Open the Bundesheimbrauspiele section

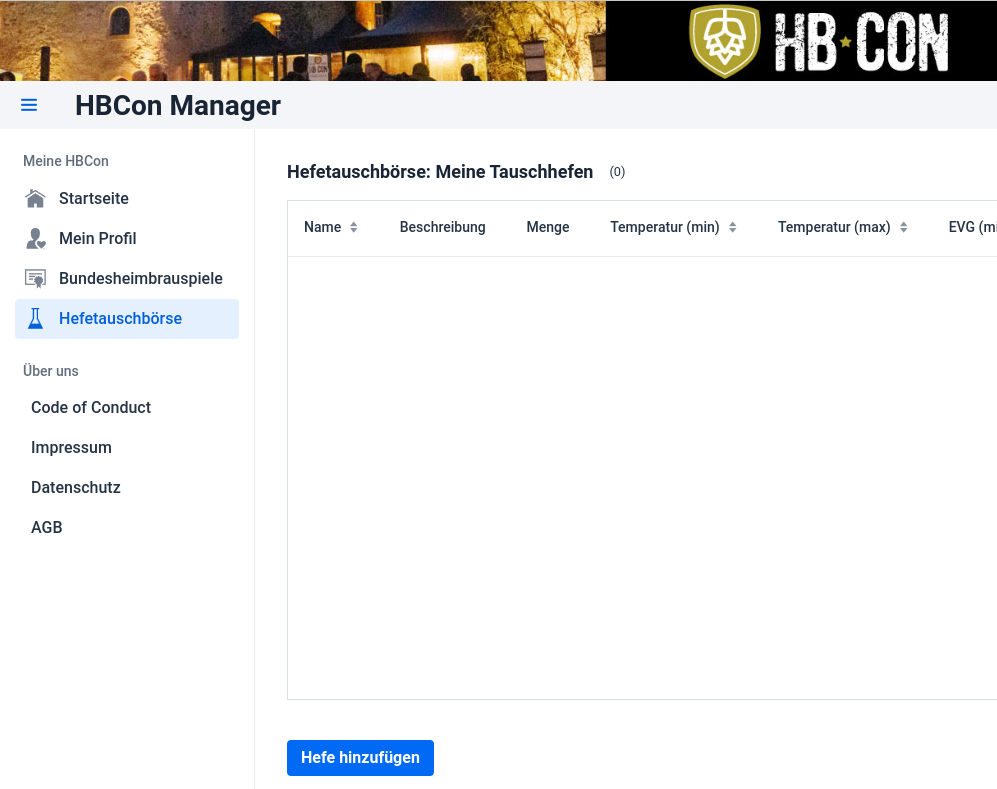coord(140,278)
